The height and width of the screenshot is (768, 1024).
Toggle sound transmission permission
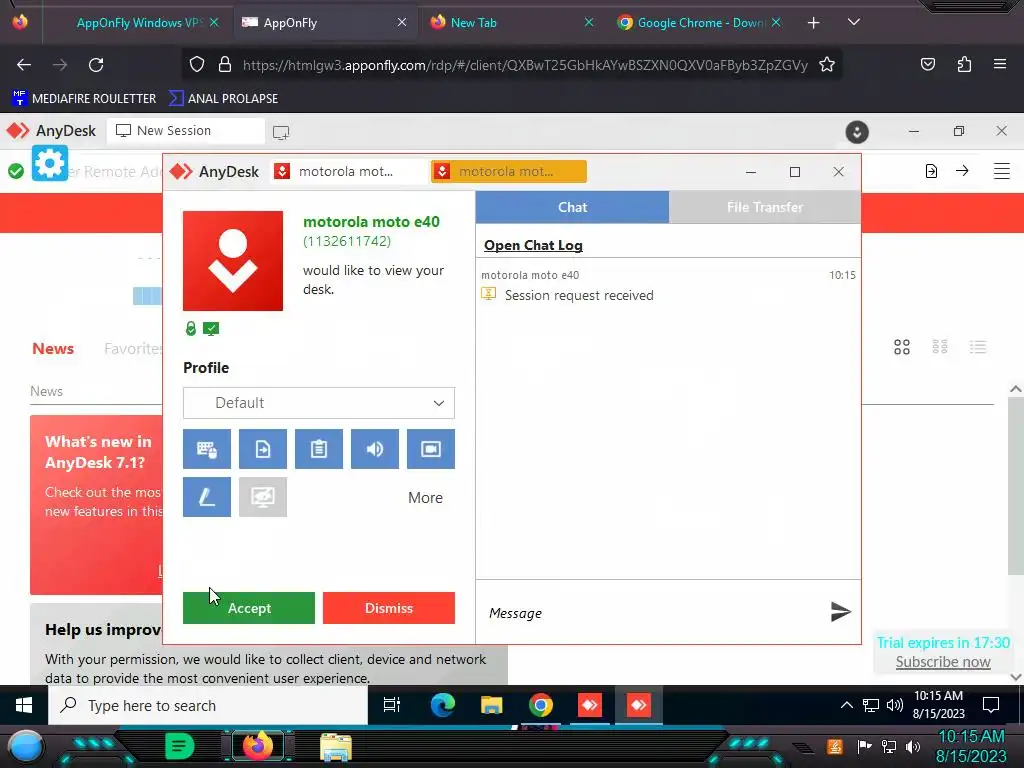[375, 449]
